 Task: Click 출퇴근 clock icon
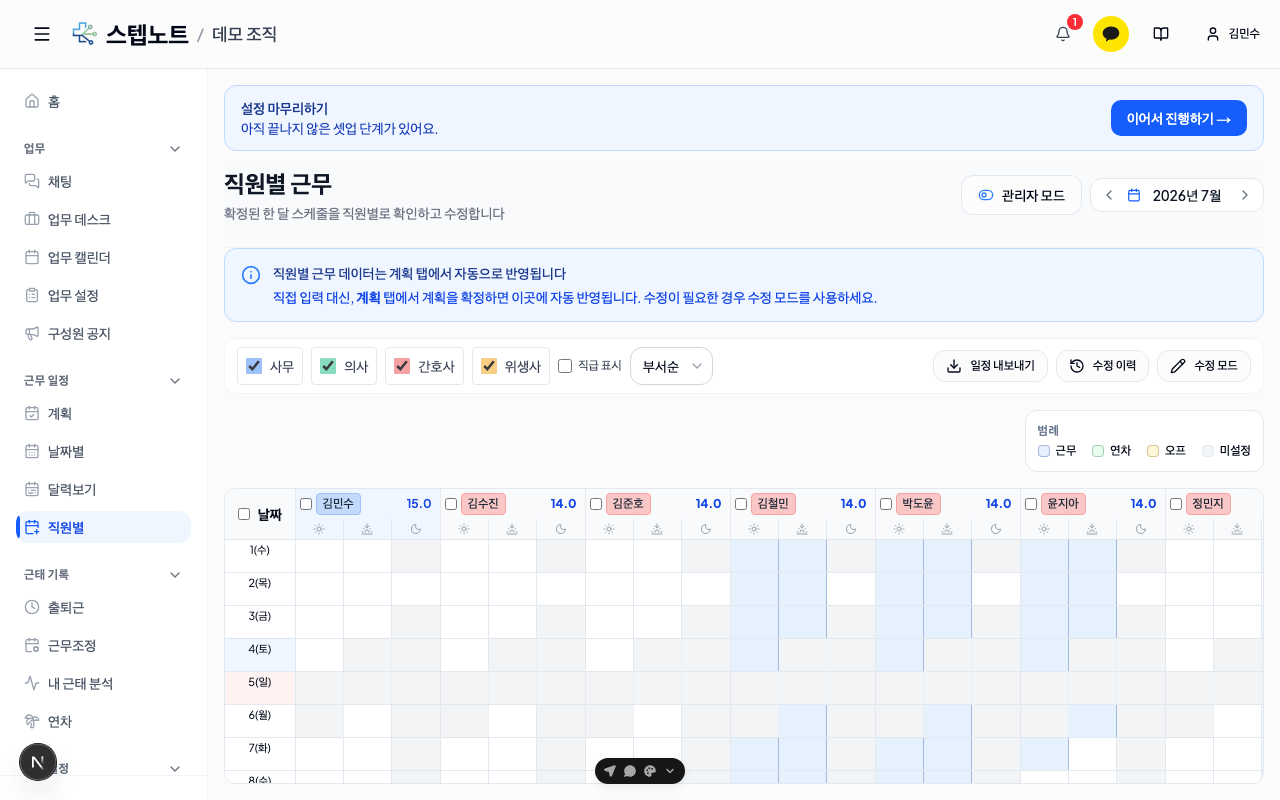click(32, 607)
